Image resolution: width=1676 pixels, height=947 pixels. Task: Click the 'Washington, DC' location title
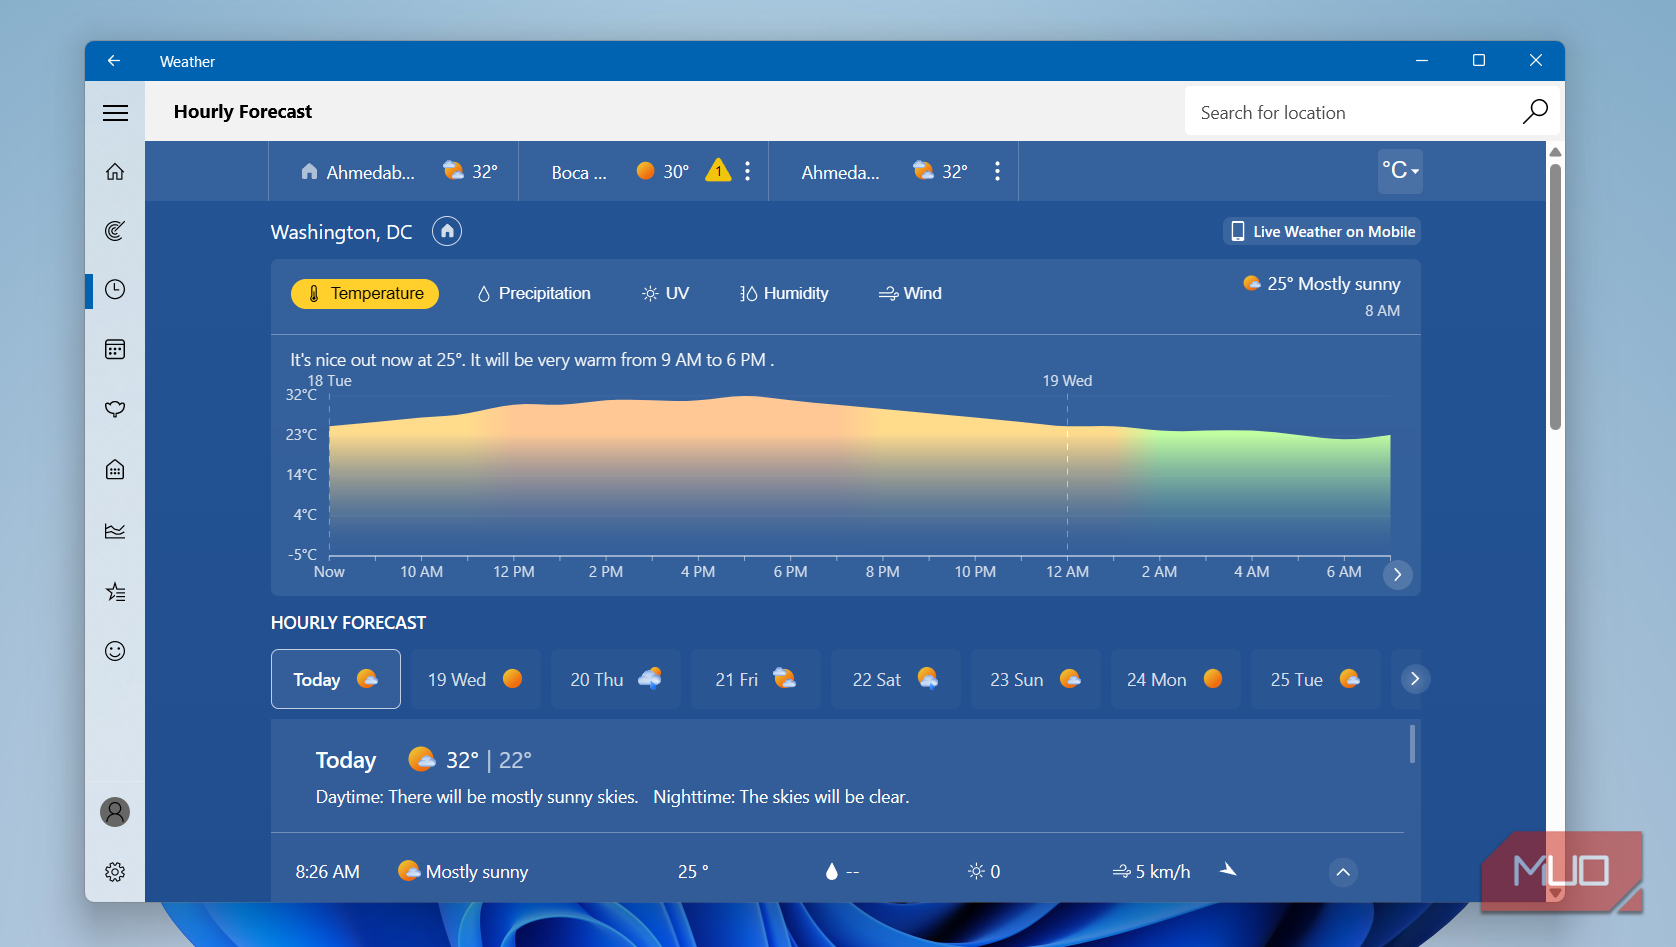(341, 232)
